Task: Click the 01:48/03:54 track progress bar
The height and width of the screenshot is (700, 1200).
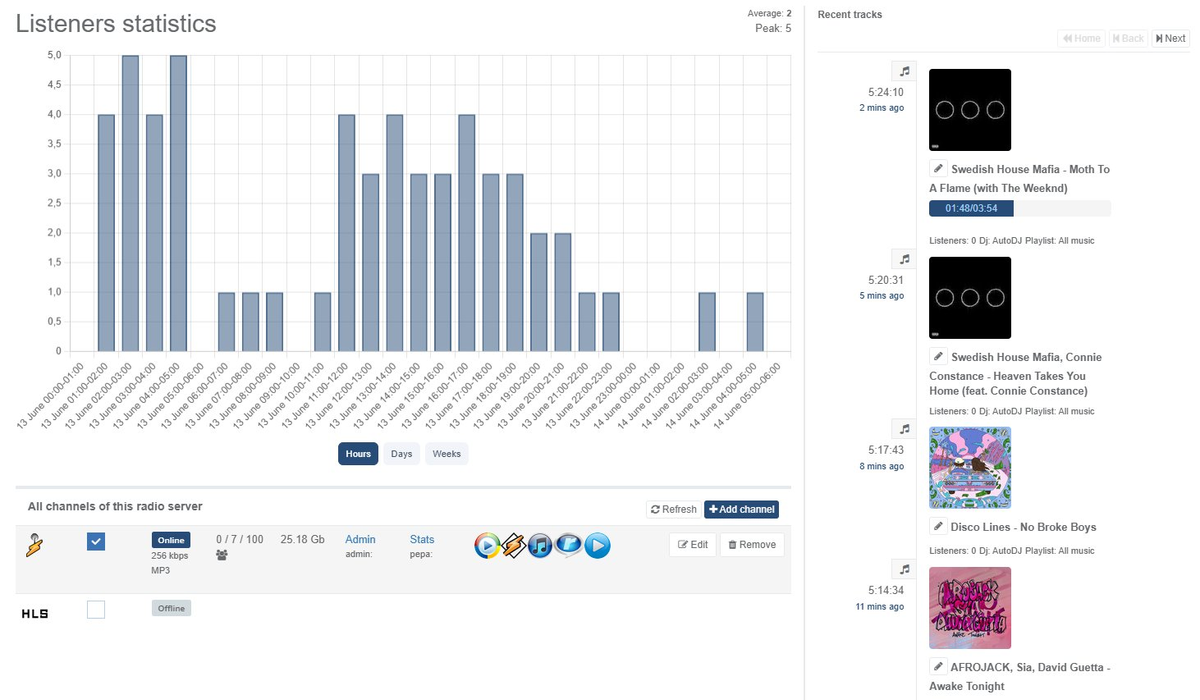Action: (1020, 208)
